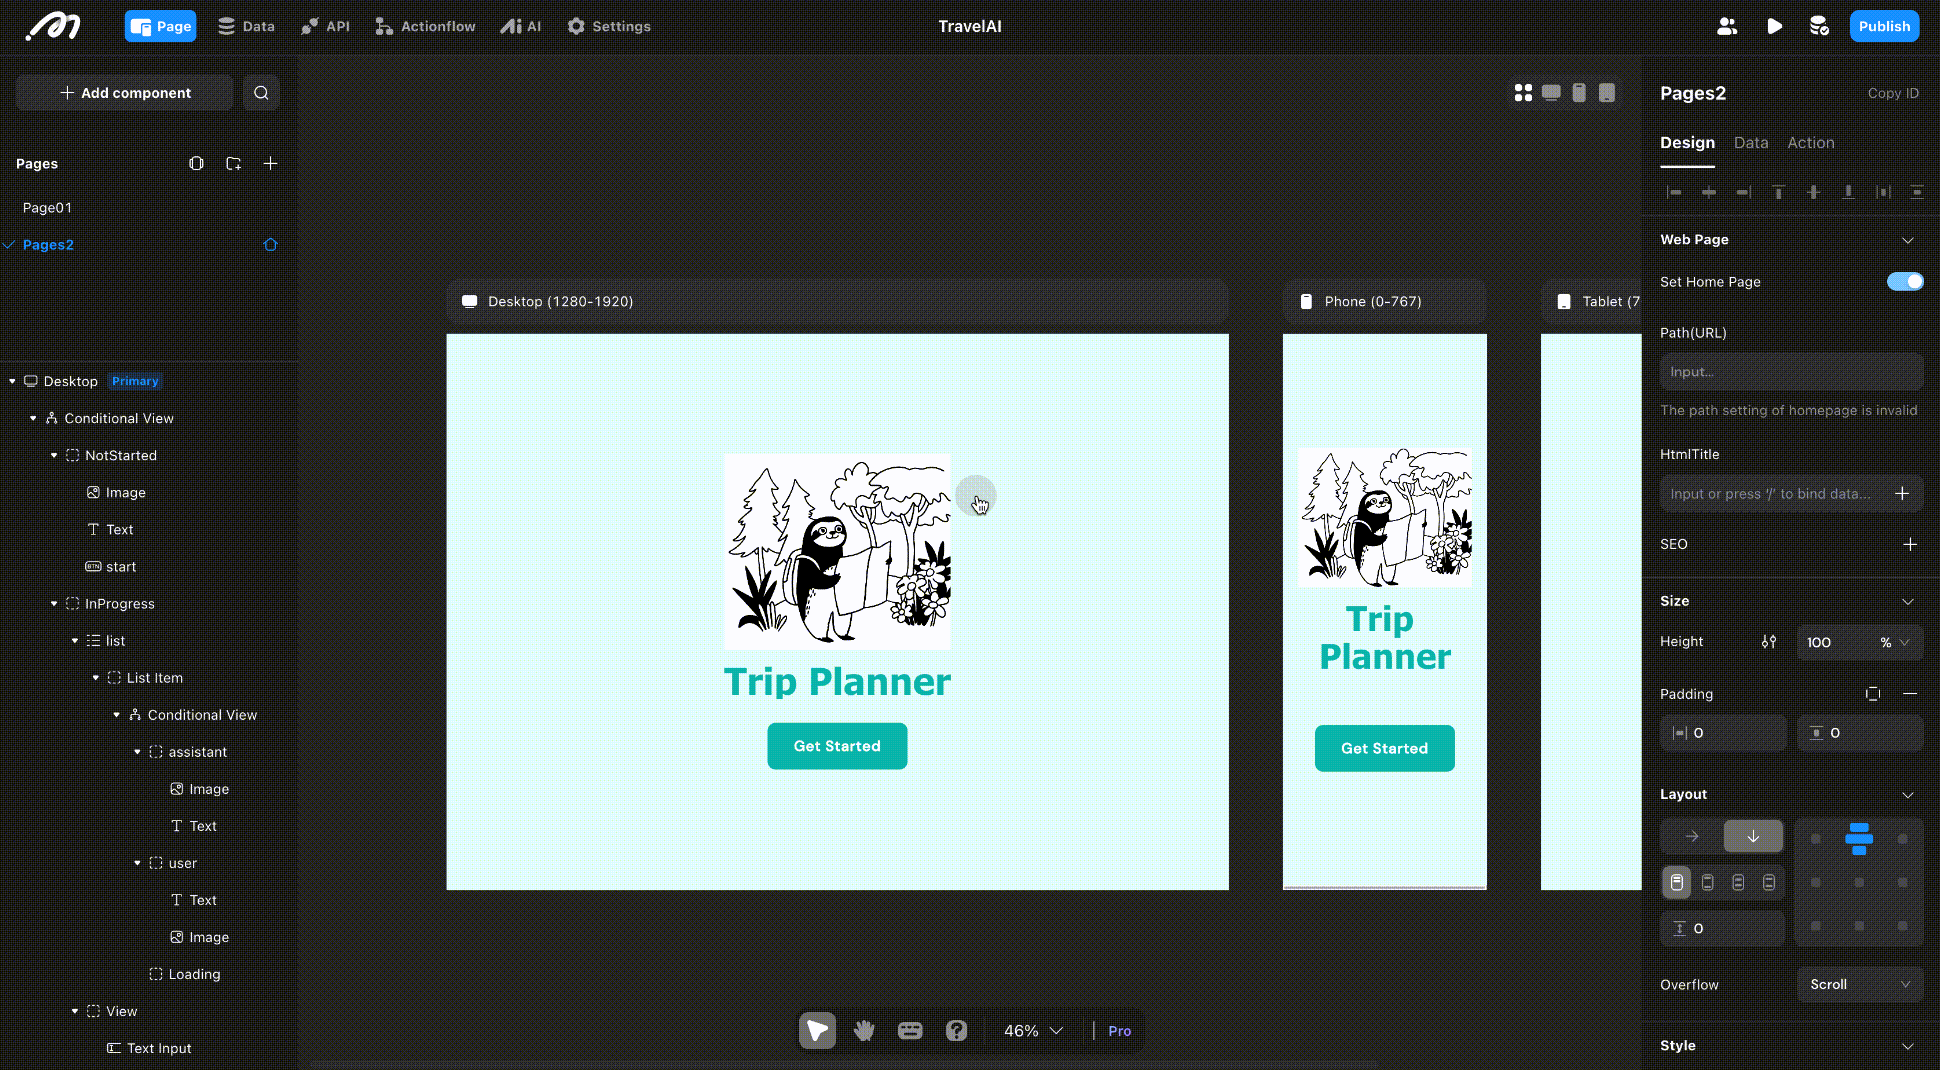This screenshot has width=1940, height=1070.
Task: Open the help question mark icon
Action: [956, 1030]
